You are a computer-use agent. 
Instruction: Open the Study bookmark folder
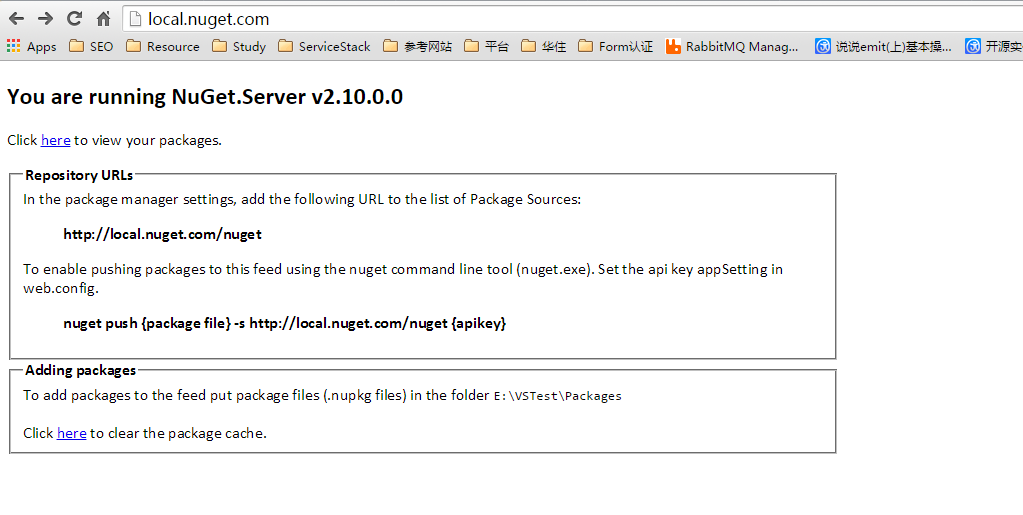tap(239, 46)
